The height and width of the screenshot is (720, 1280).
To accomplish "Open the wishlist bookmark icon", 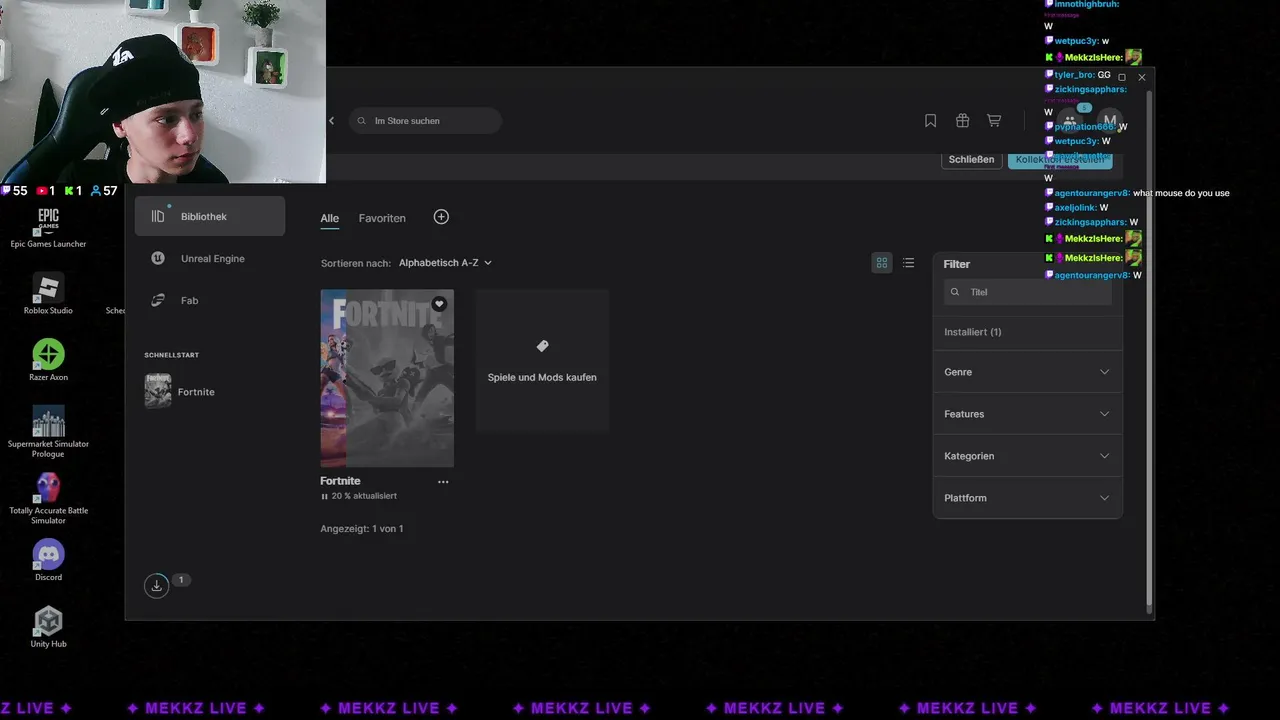I will [x=930, y=121].
